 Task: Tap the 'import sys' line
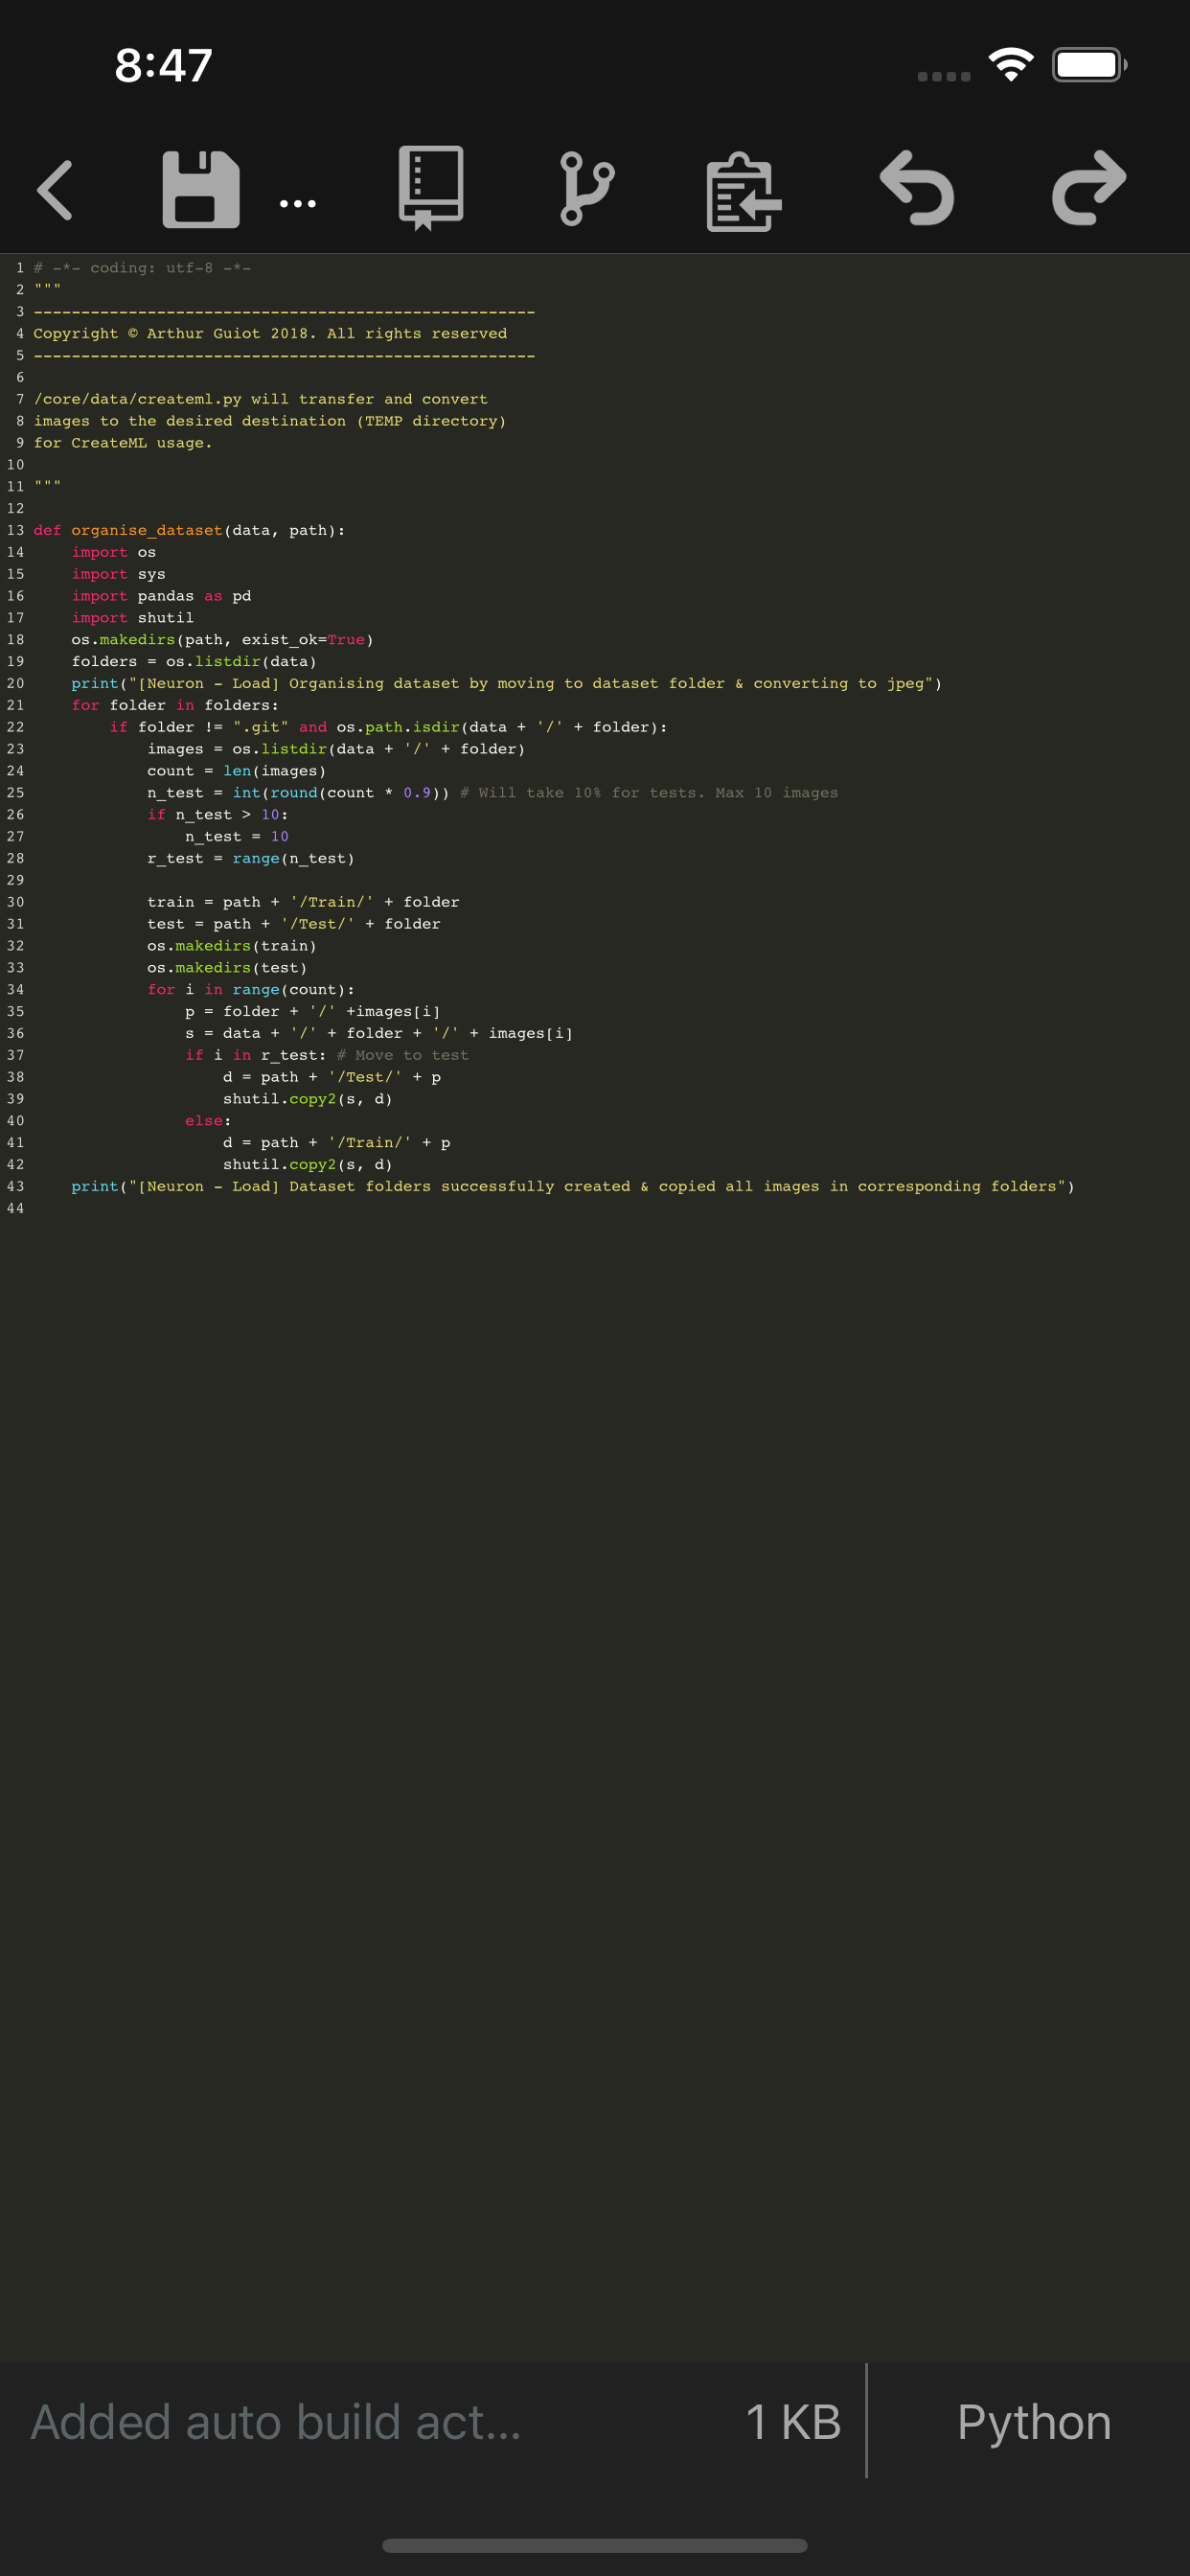coord(119,574)
